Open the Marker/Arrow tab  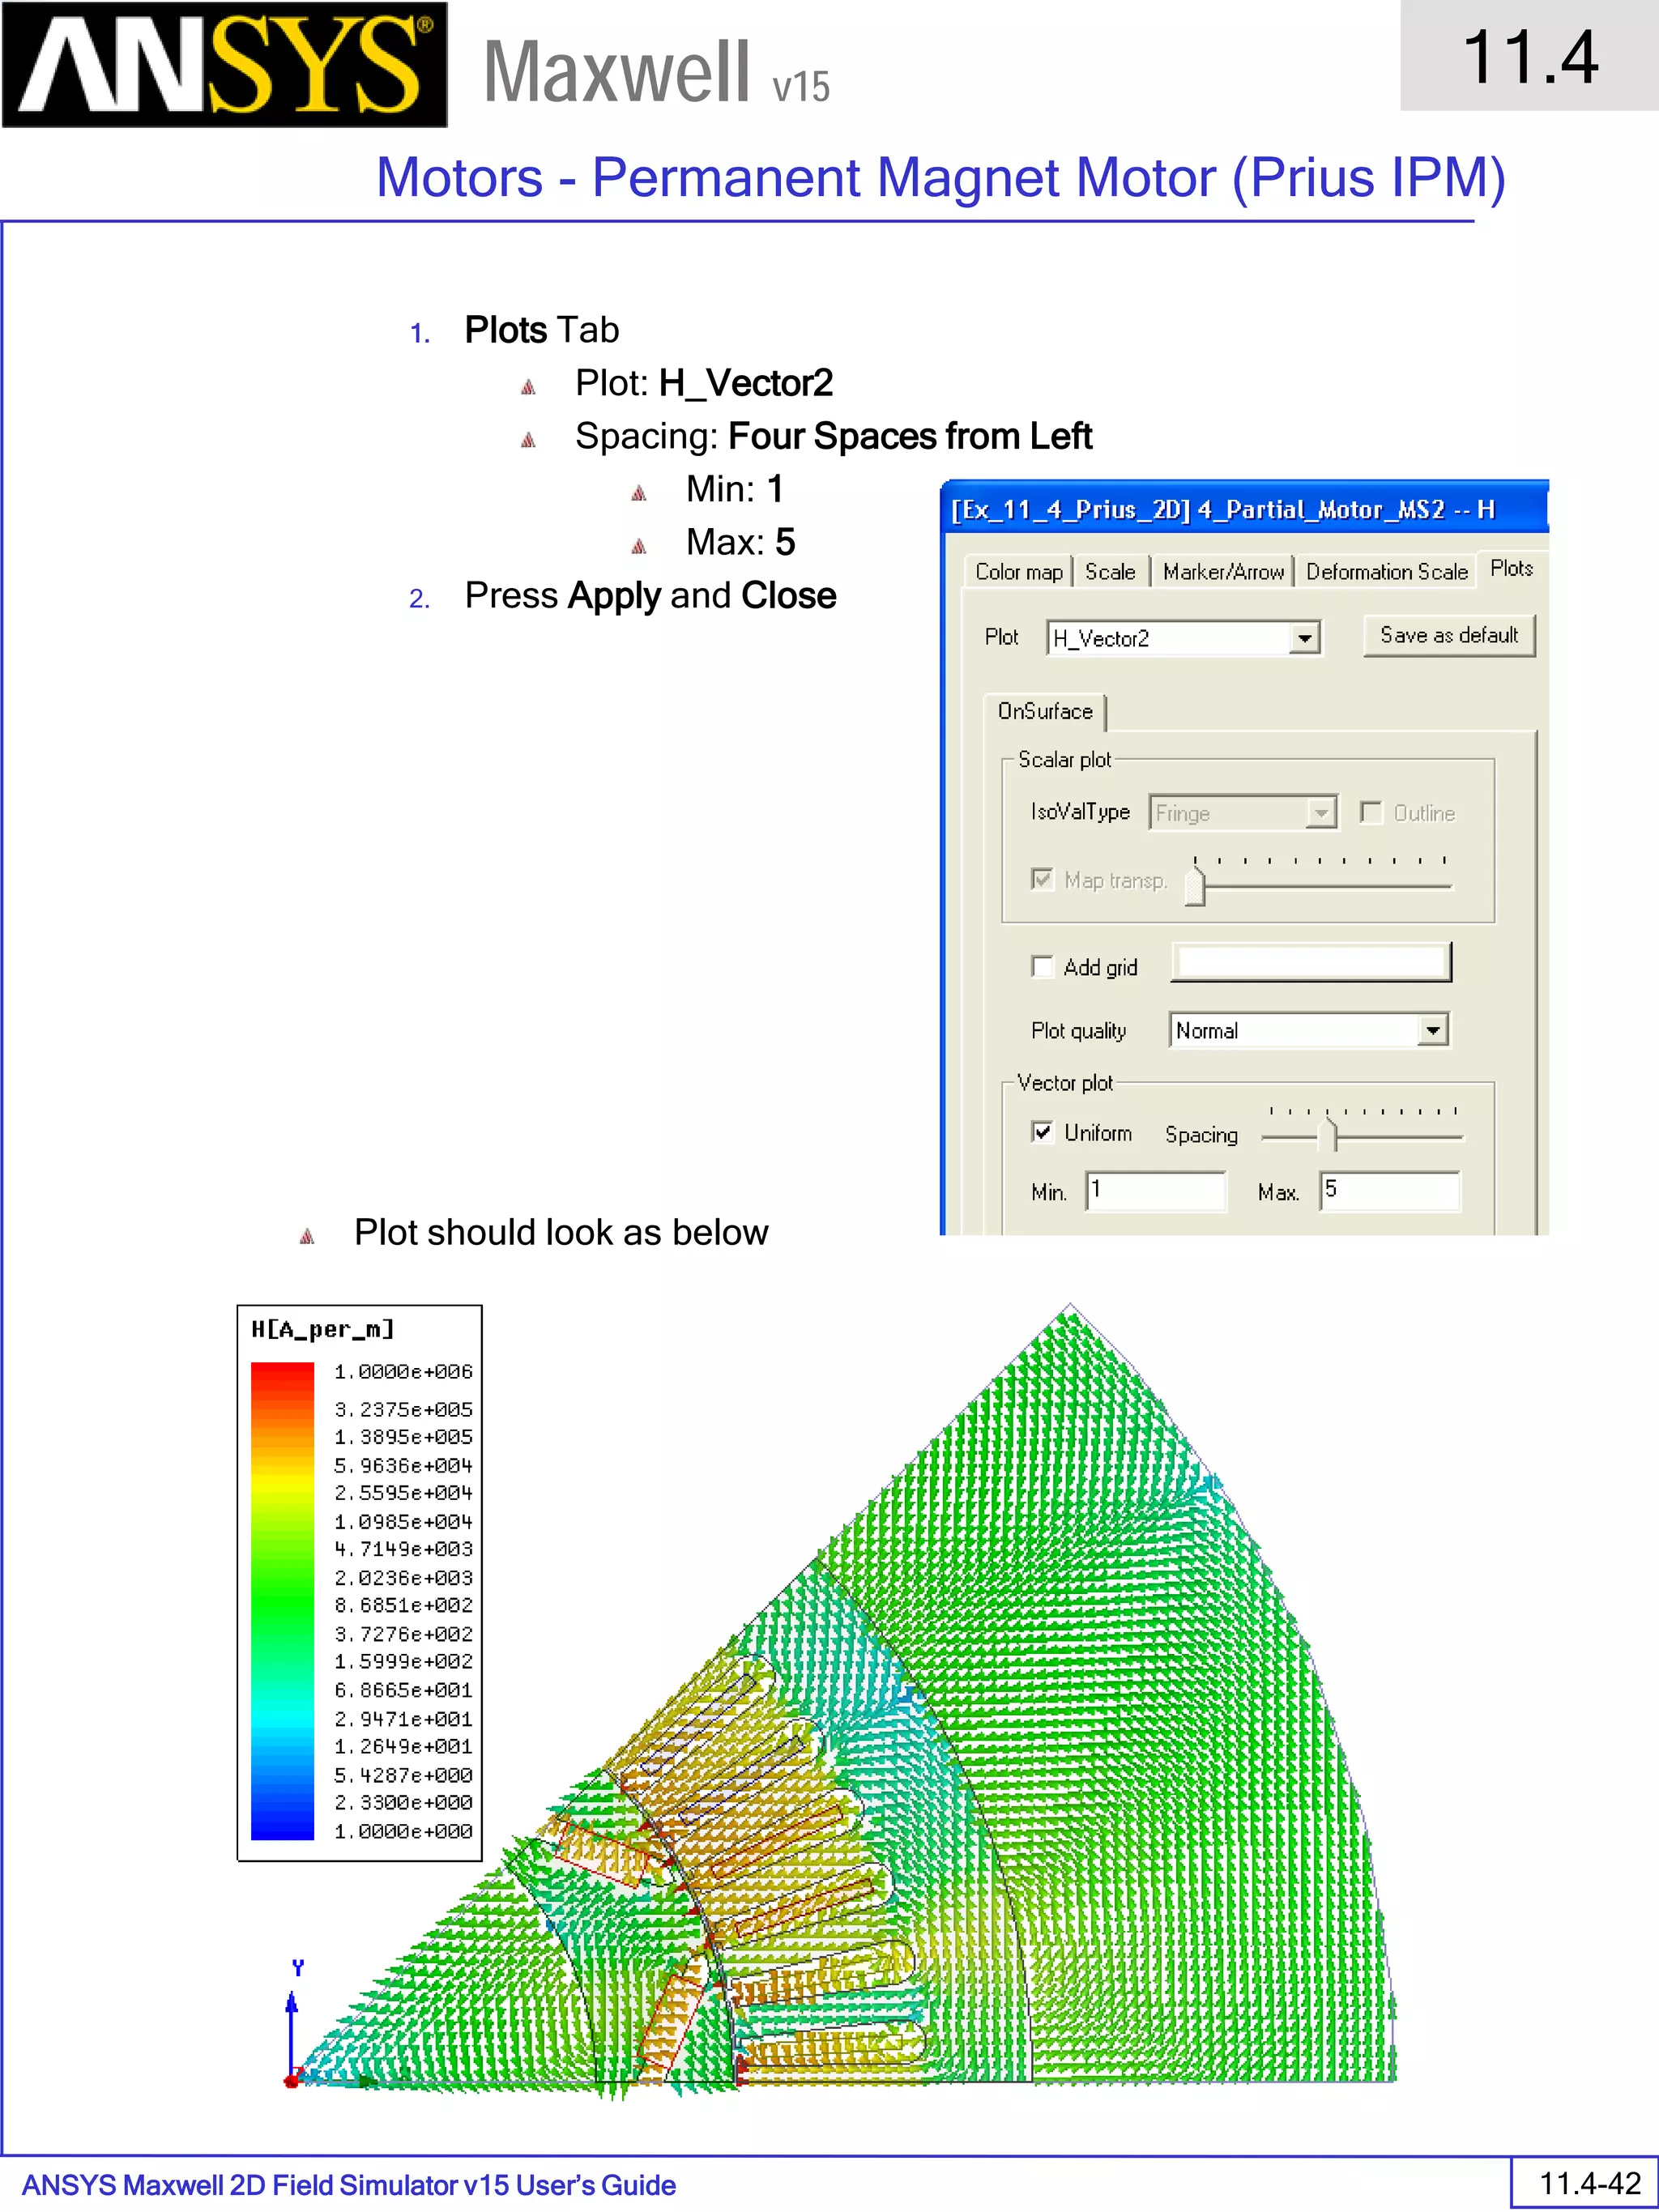[1223, 572]
